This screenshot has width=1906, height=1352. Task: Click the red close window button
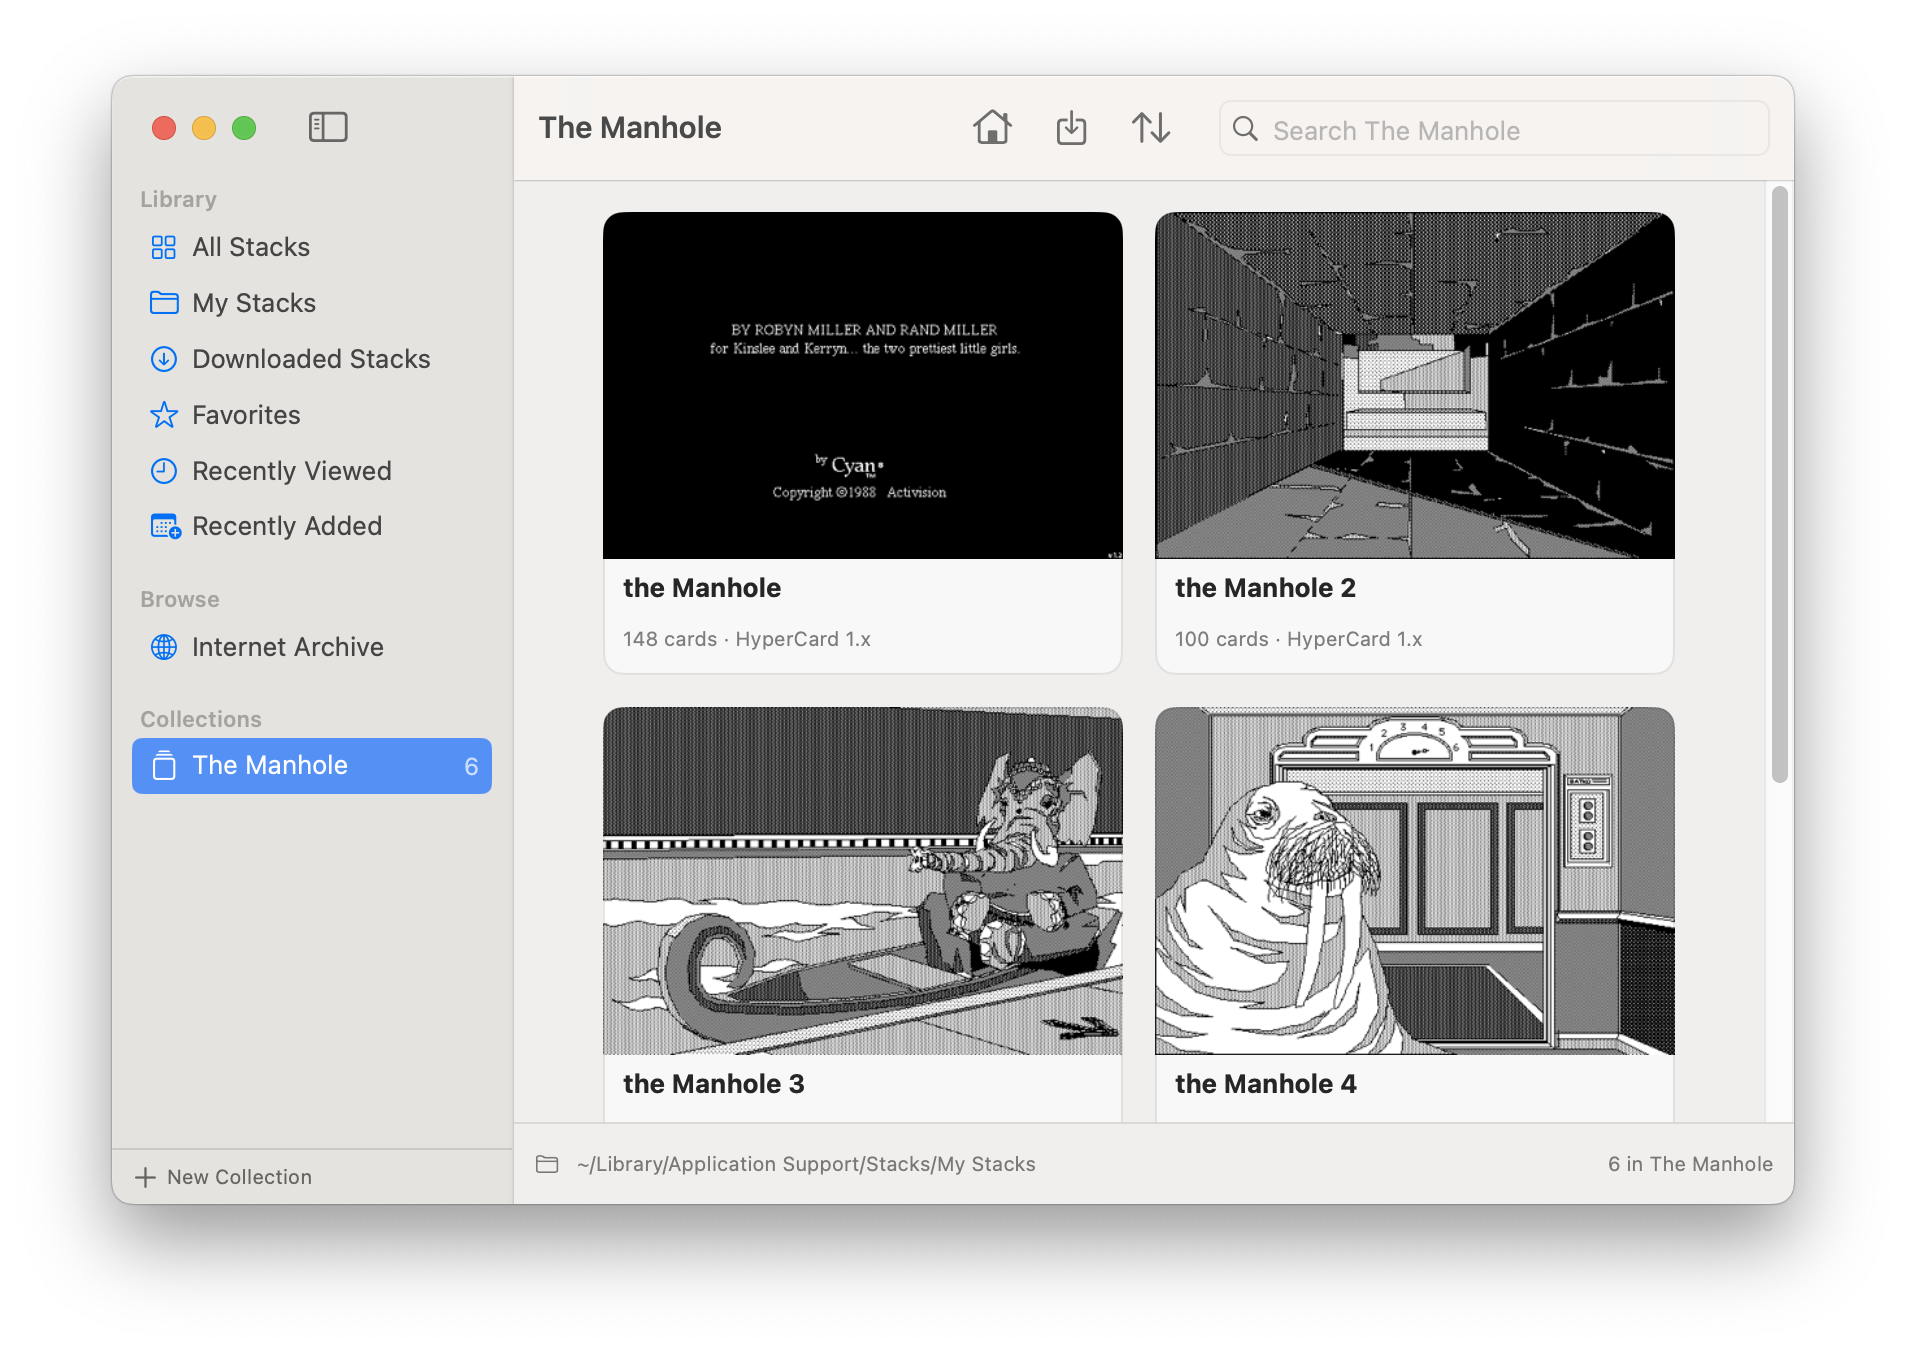click(164, 128)
